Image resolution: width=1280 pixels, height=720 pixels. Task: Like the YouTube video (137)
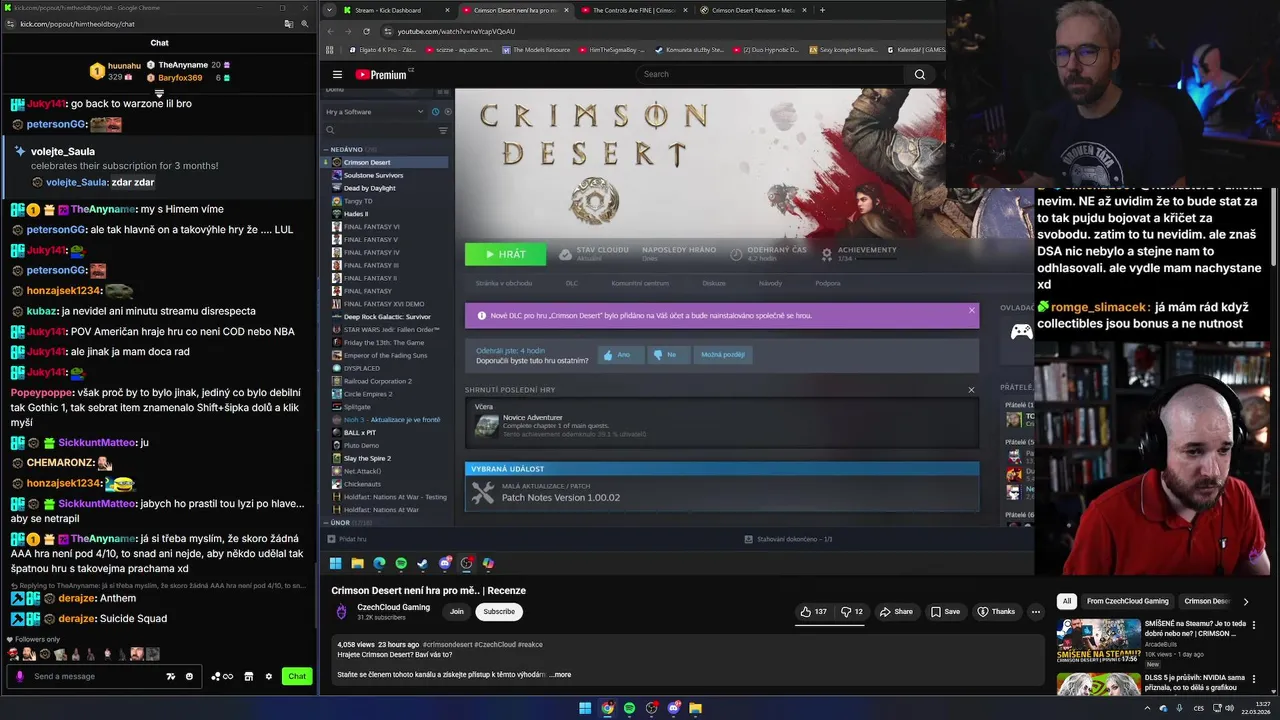[814, 612]
